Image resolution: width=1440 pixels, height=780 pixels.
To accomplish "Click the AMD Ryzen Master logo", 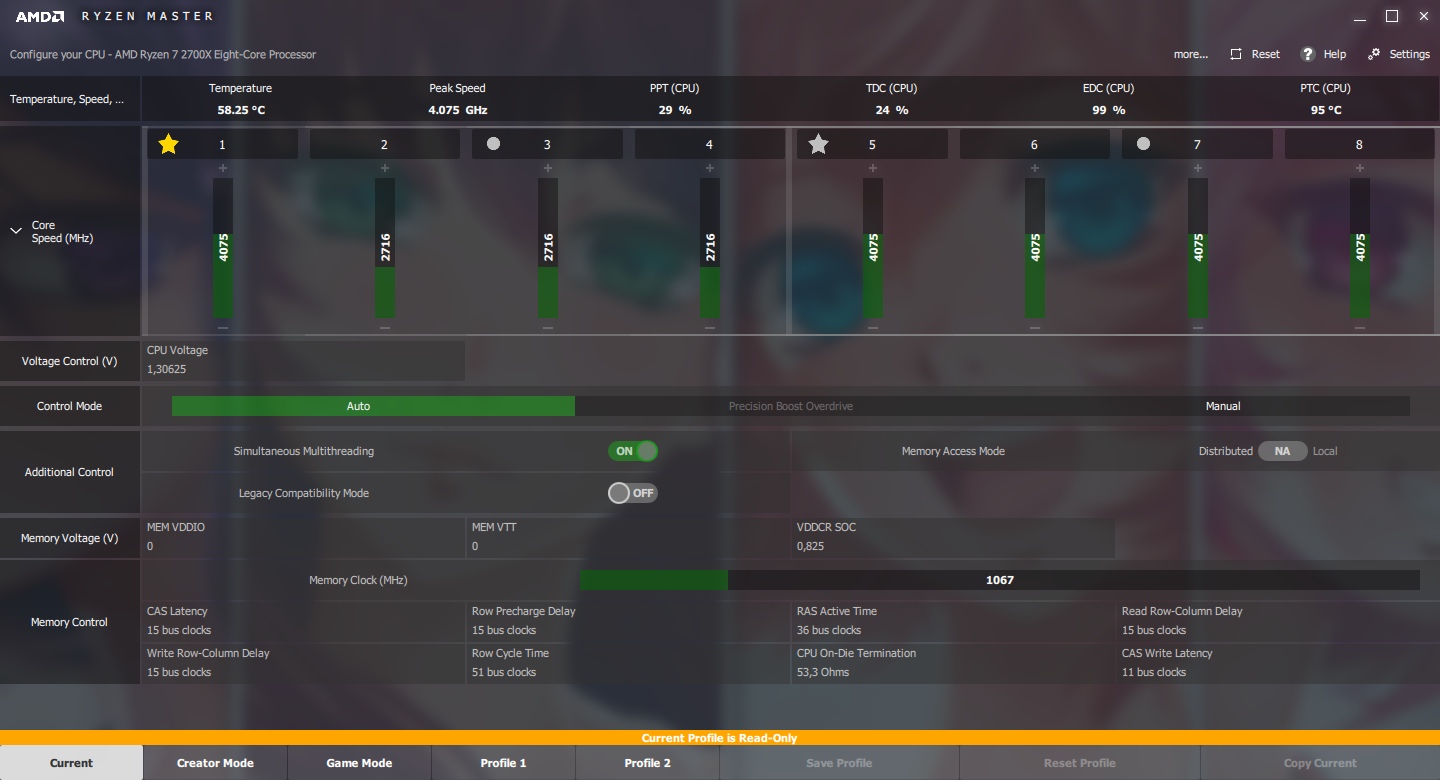I will (114, 16).
